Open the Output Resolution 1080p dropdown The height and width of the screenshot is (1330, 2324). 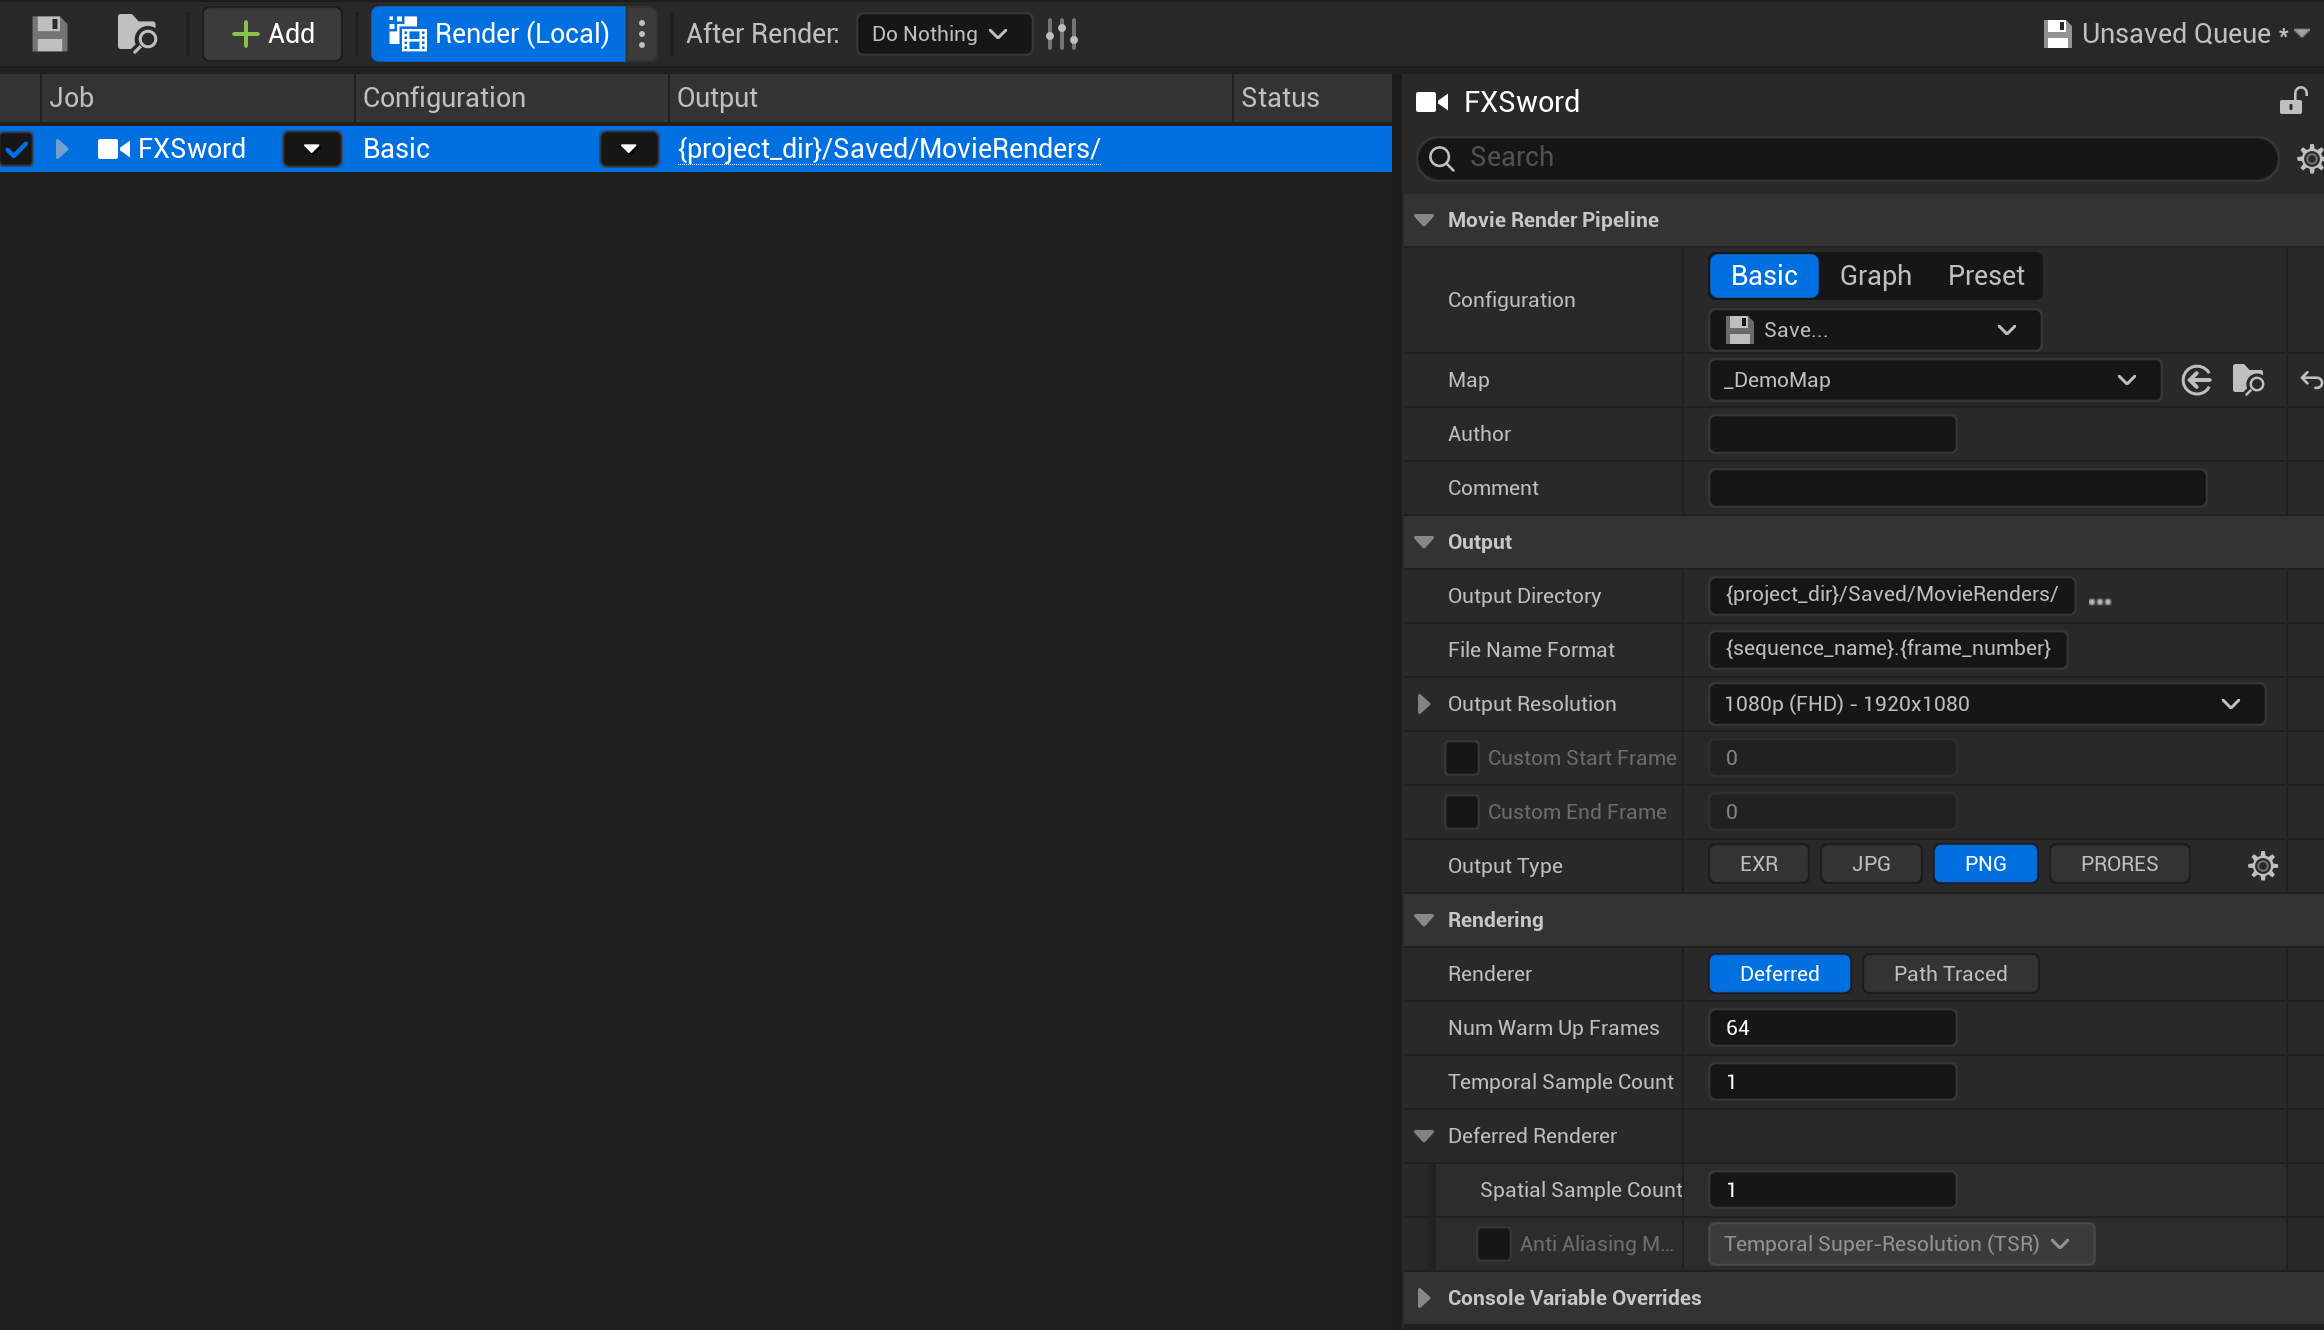point(1986,704)
